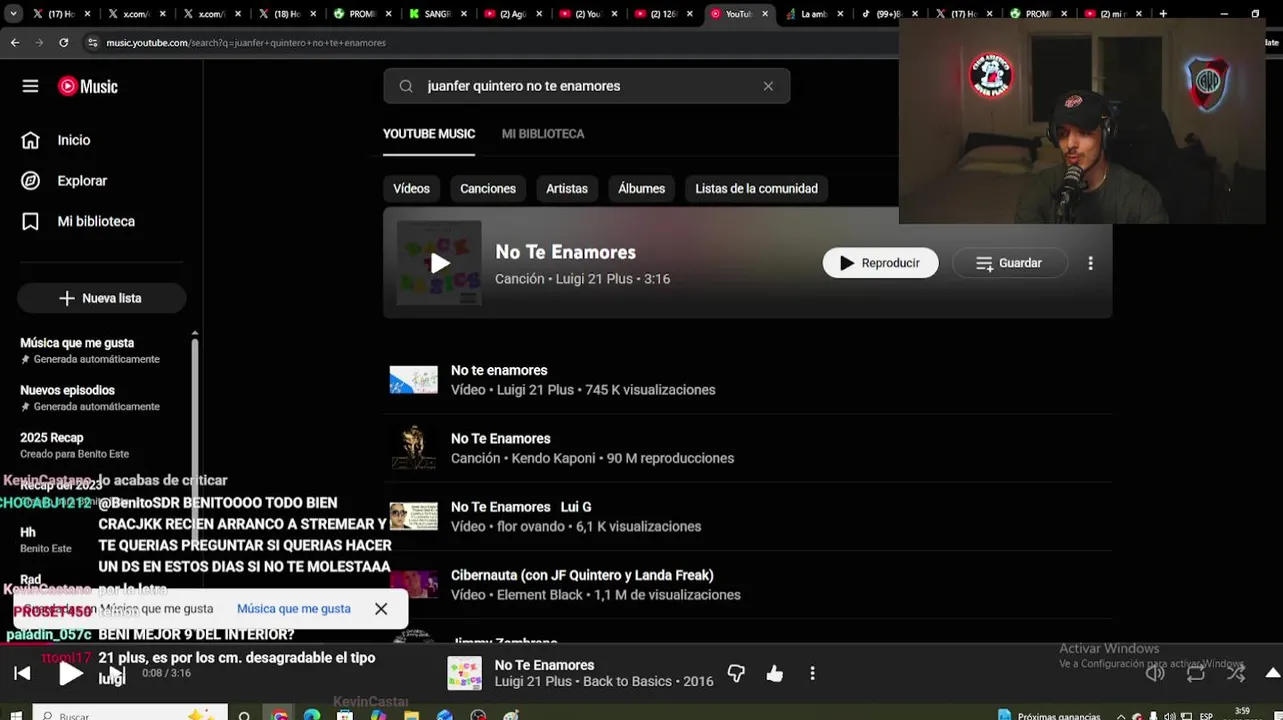The height and width of the screenshot is (720, 1283).
Task: Skip to the previous track
Action: (22, 673)
